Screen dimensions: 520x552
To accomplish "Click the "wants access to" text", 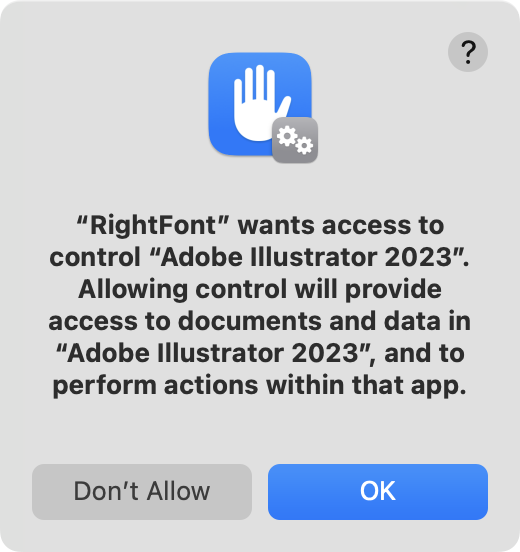I will tap(341, 225).
